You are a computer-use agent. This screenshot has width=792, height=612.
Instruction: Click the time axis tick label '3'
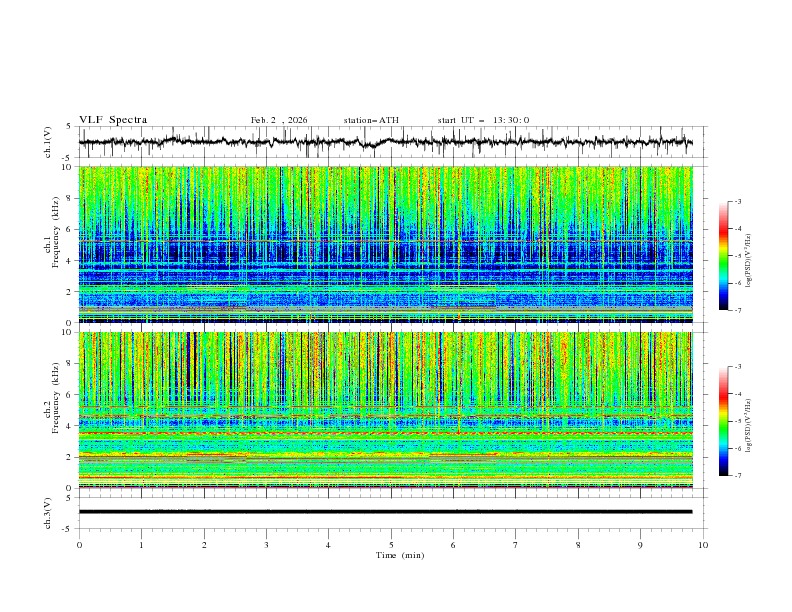pyautogui.click(x=266, y=545)
